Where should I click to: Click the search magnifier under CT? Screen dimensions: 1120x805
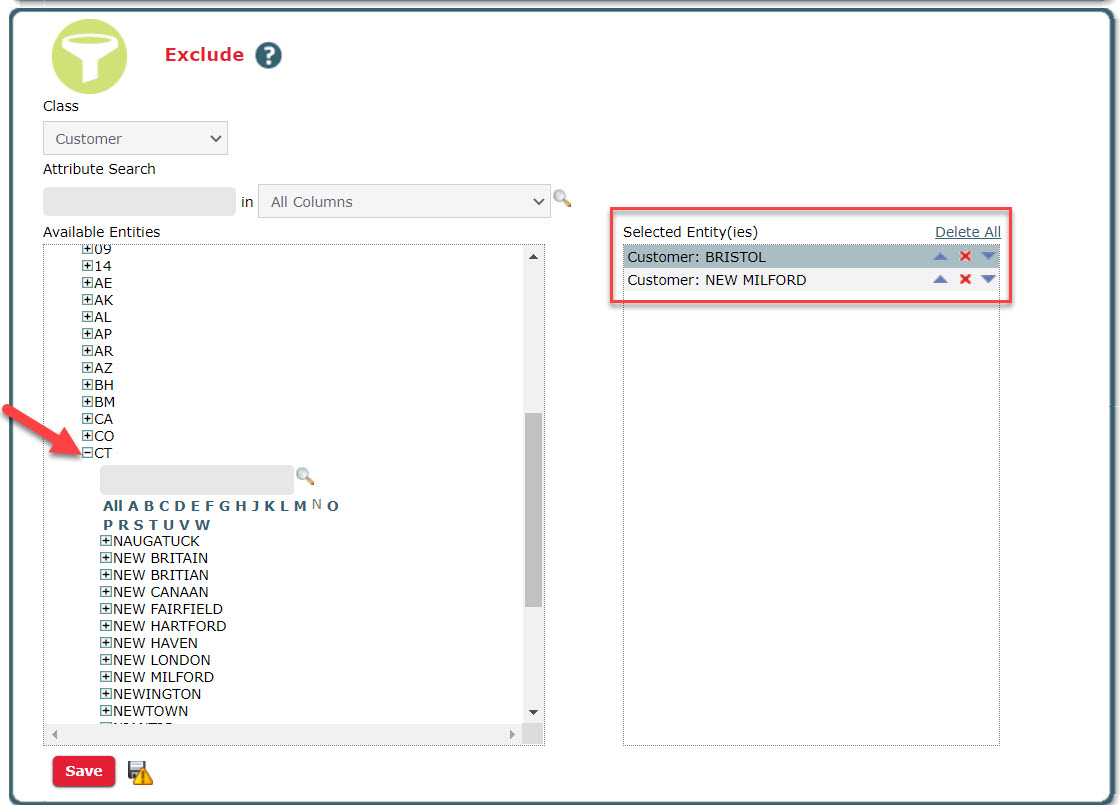click(305, 477)
